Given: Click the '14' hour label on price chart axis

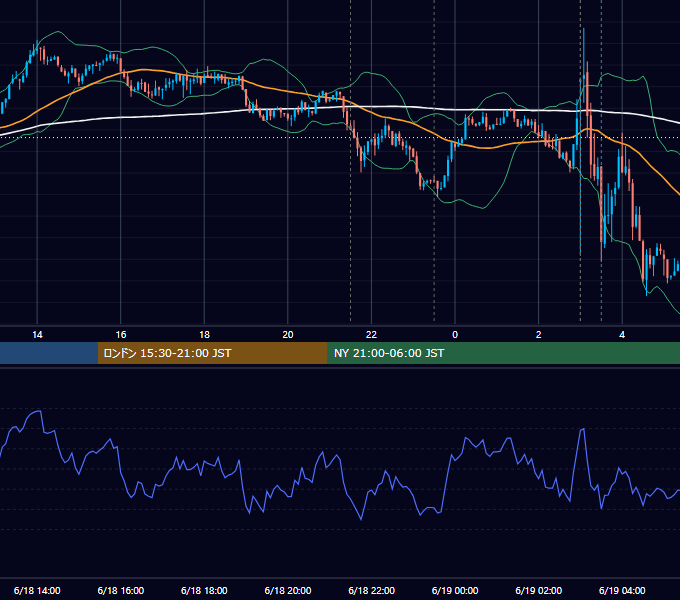Looking at the screenshot, I should [37, 335].
